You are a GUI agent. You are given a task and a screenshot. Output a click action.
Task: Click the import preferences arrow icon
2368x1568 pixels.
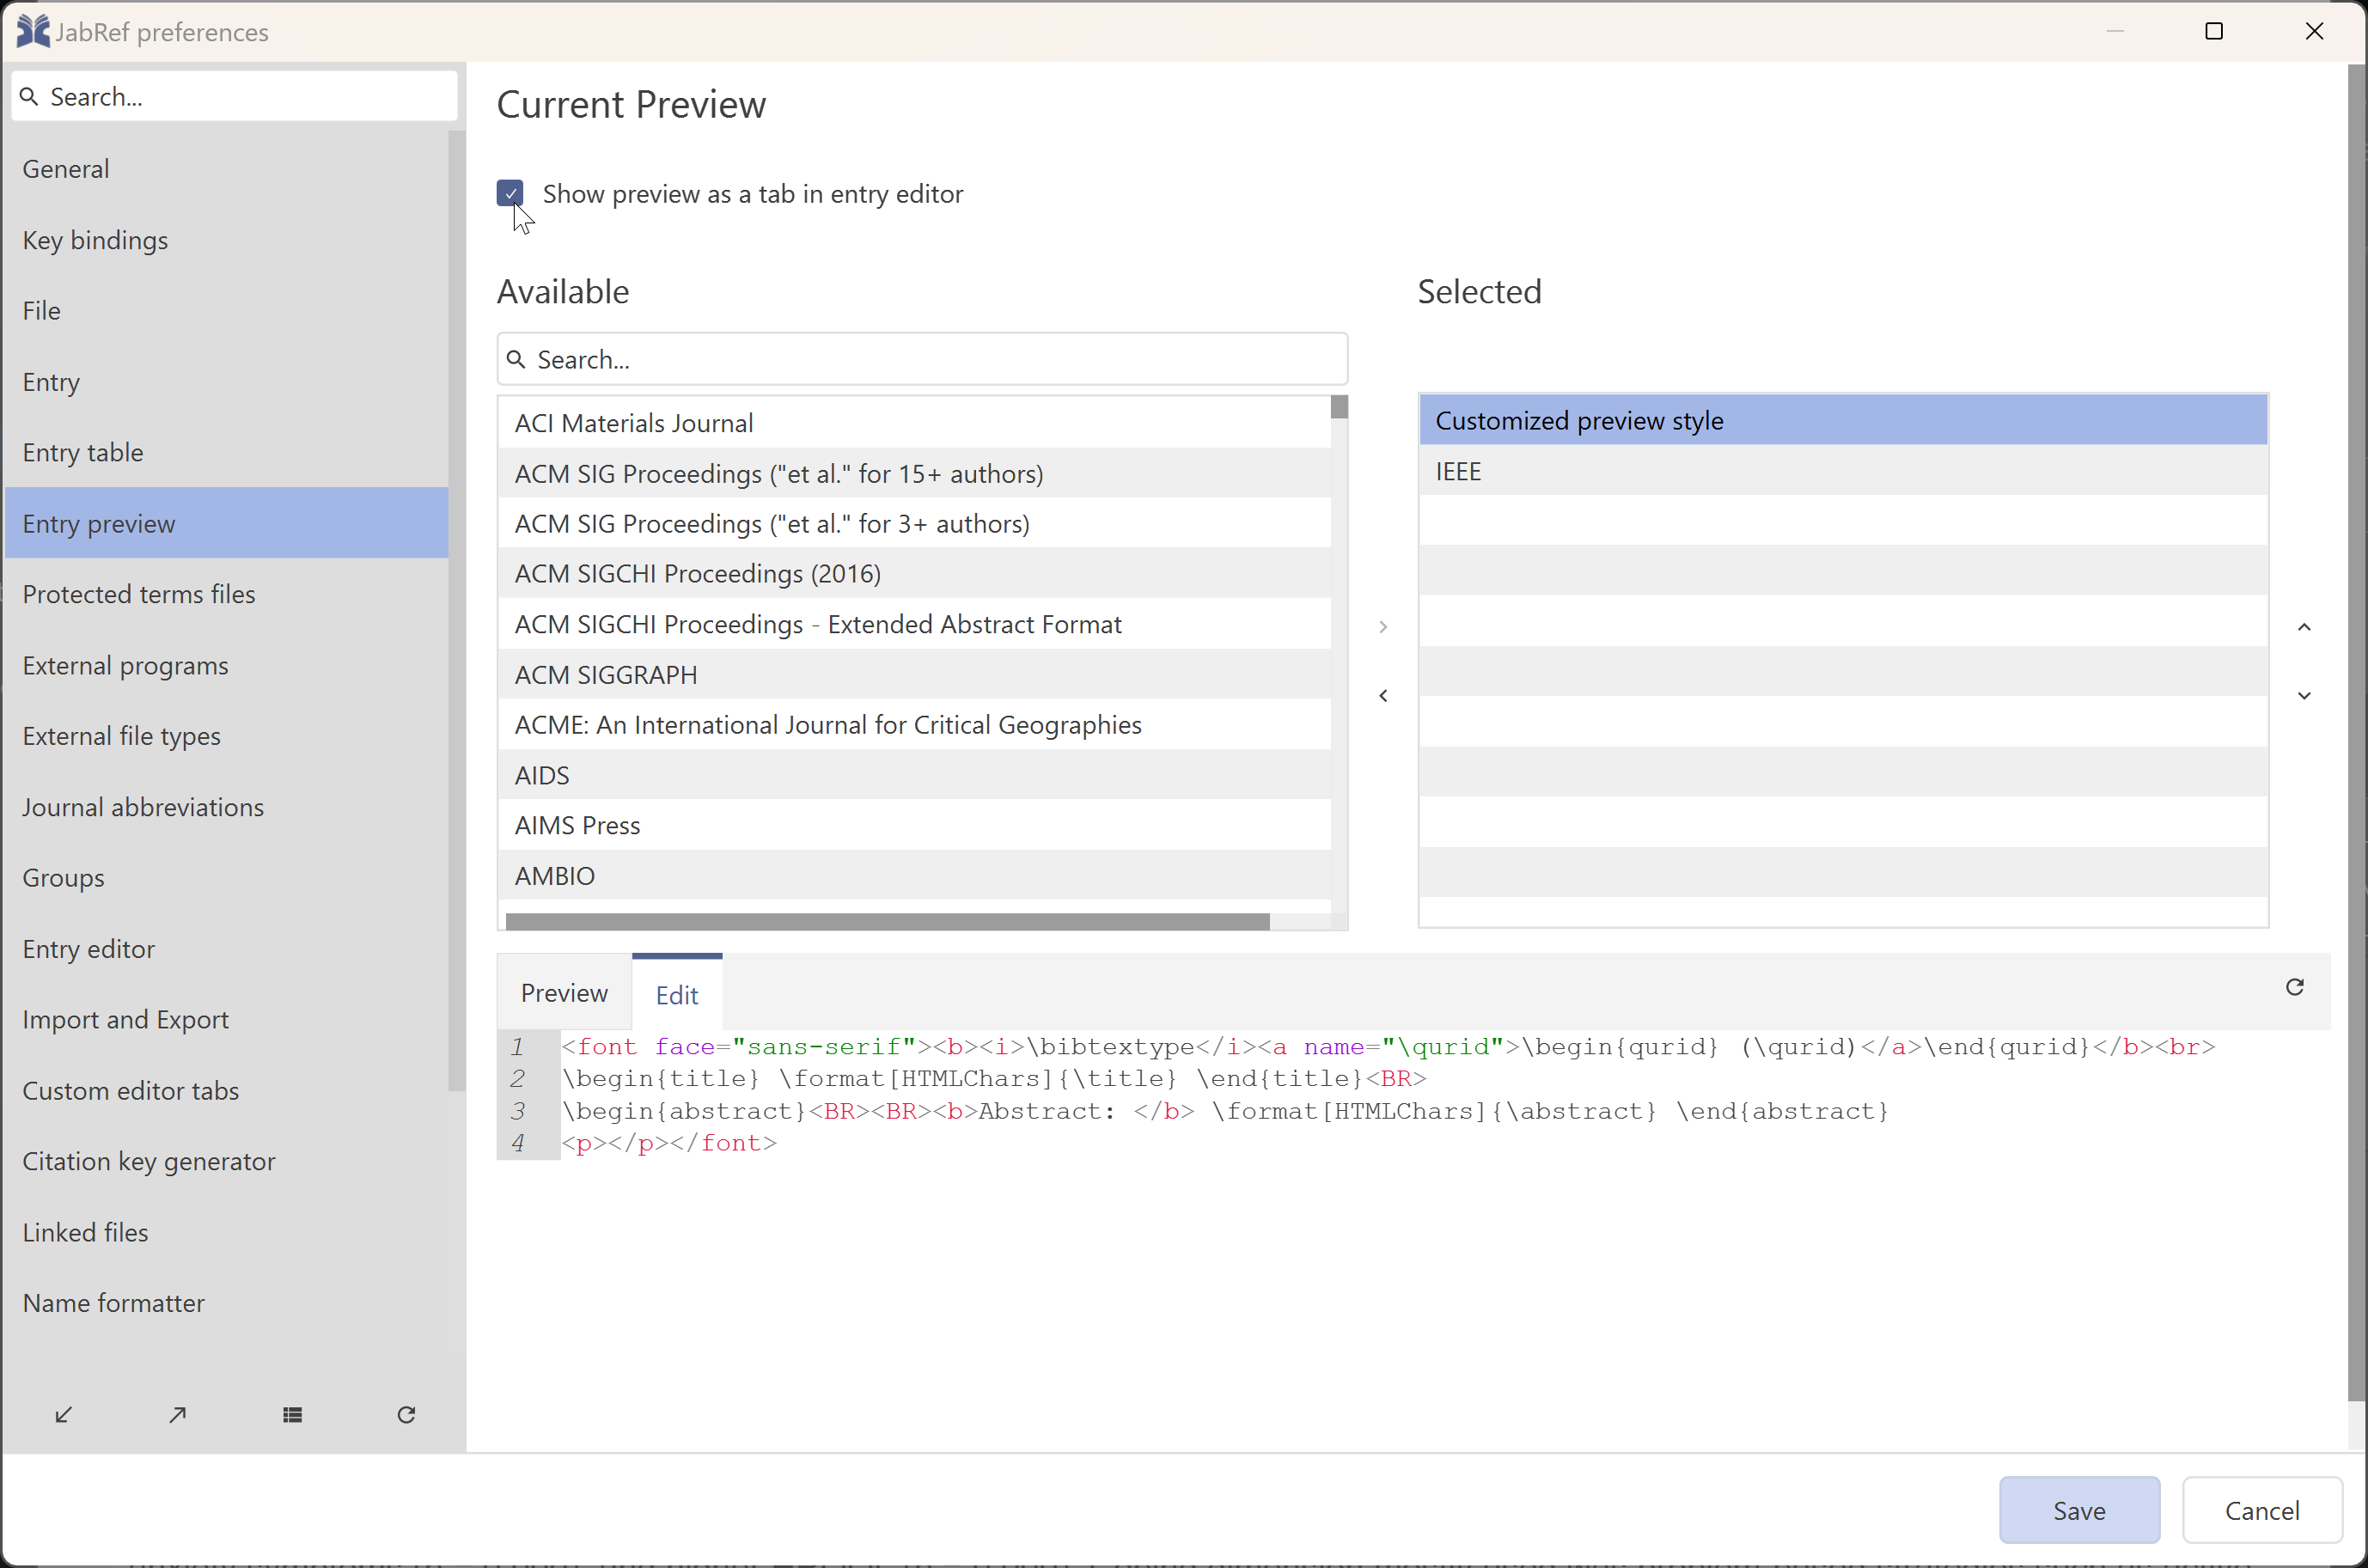64,1415
